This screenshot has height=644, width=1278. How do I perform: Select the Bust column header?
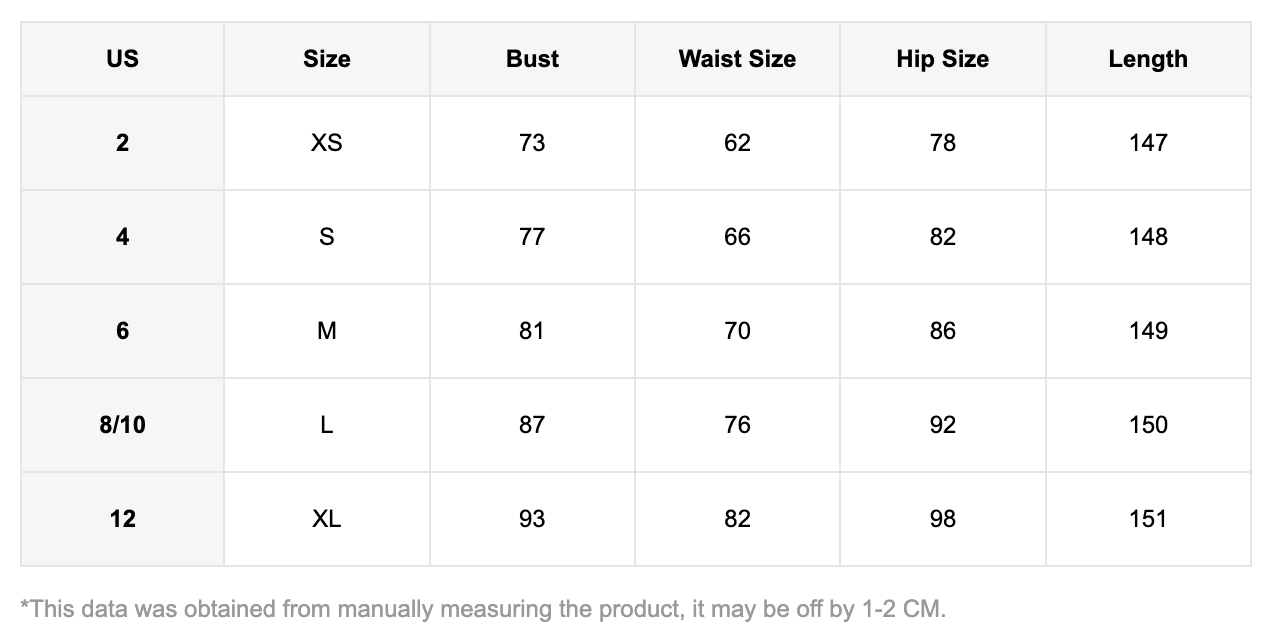coord(532,59)
